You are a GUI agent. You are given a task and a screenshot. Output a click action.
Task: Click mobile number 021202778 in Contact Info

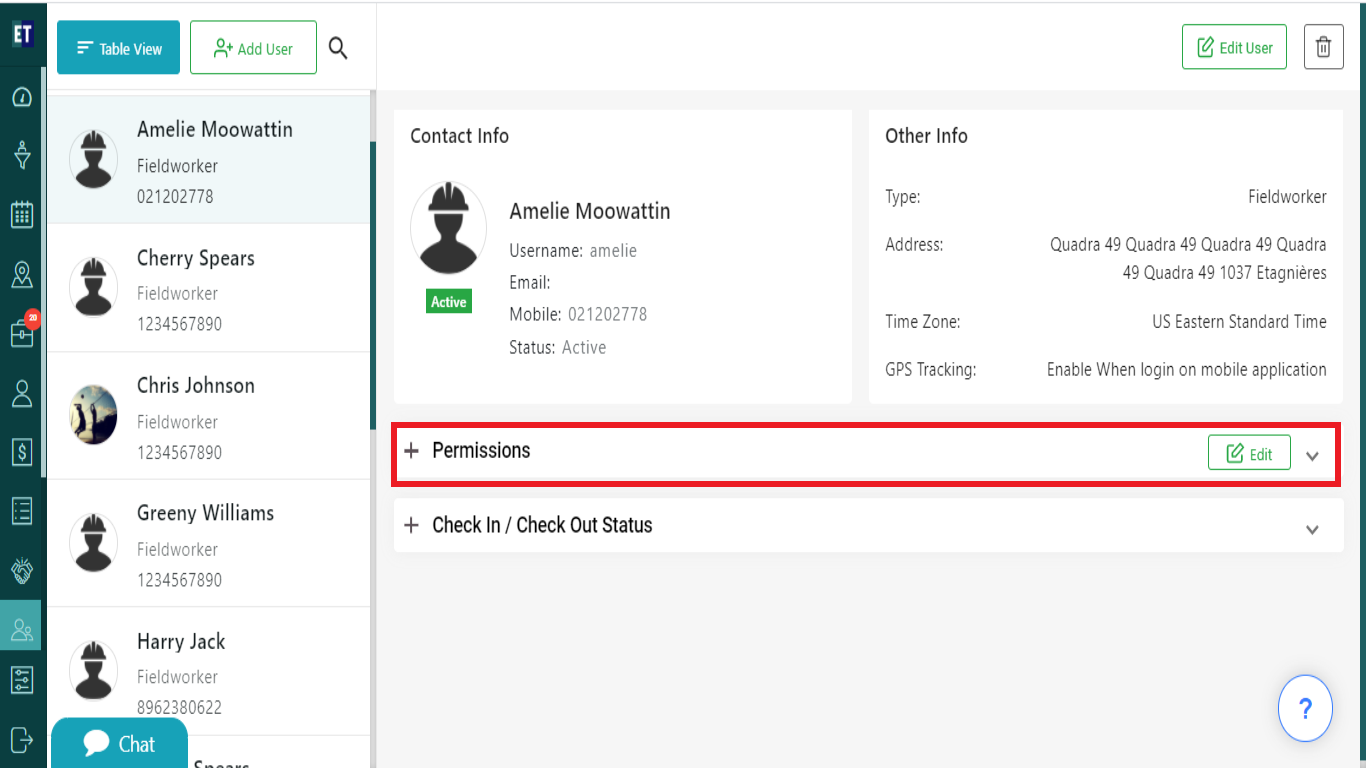pyautogui.click(x=607, y=314)
